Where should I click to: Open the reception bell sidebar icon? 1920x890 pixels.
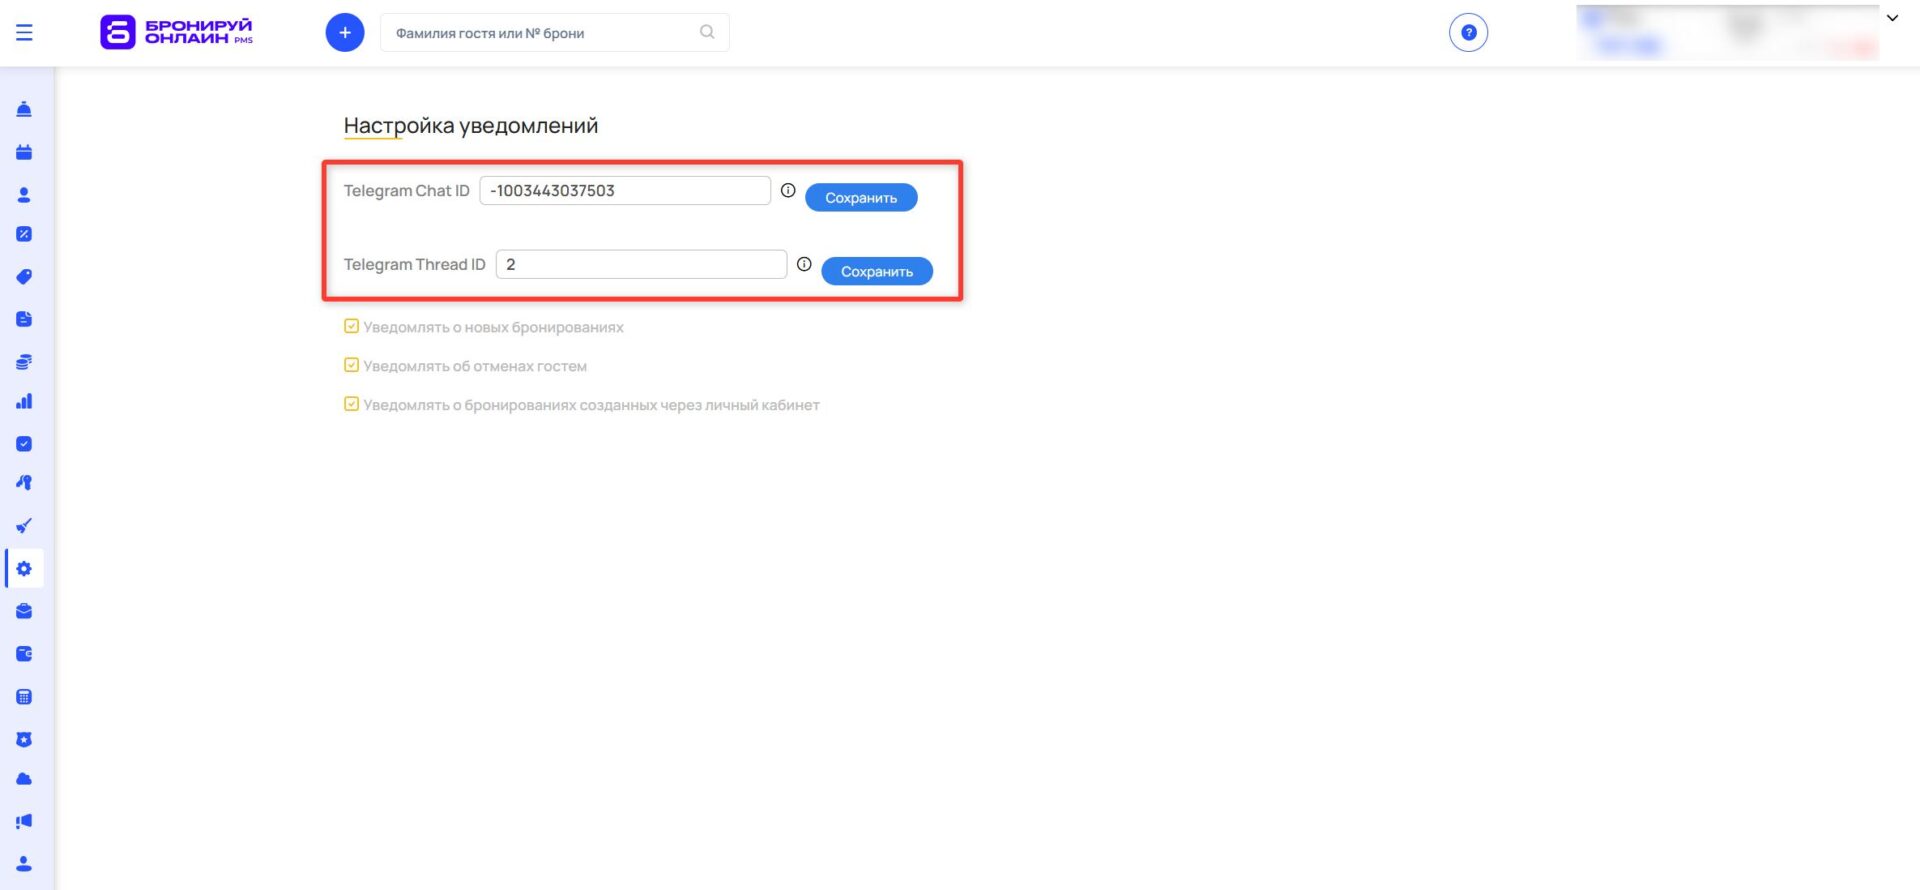24,109
